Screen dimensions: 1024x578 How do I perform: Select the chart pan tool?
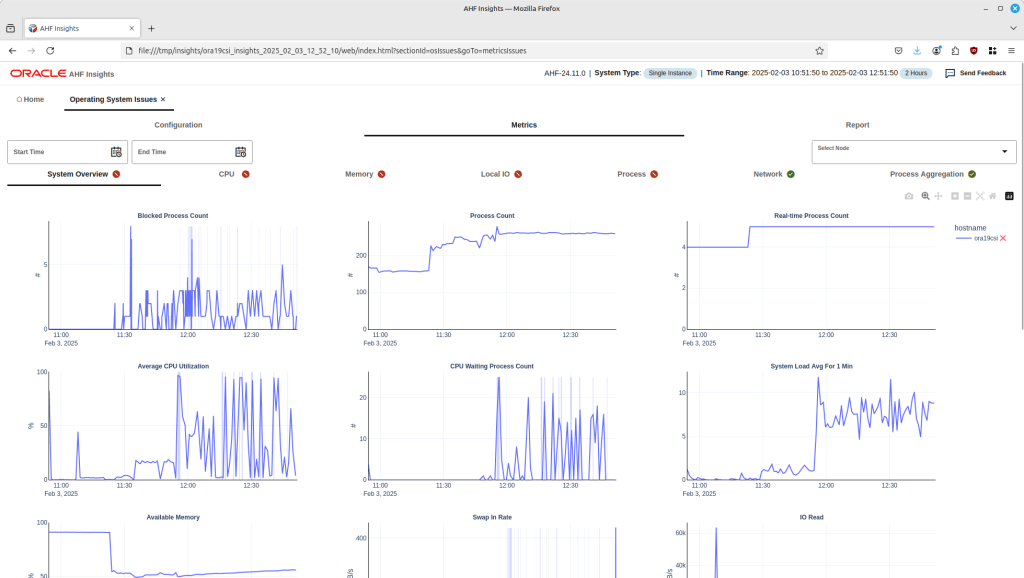(x=938, y=196)
